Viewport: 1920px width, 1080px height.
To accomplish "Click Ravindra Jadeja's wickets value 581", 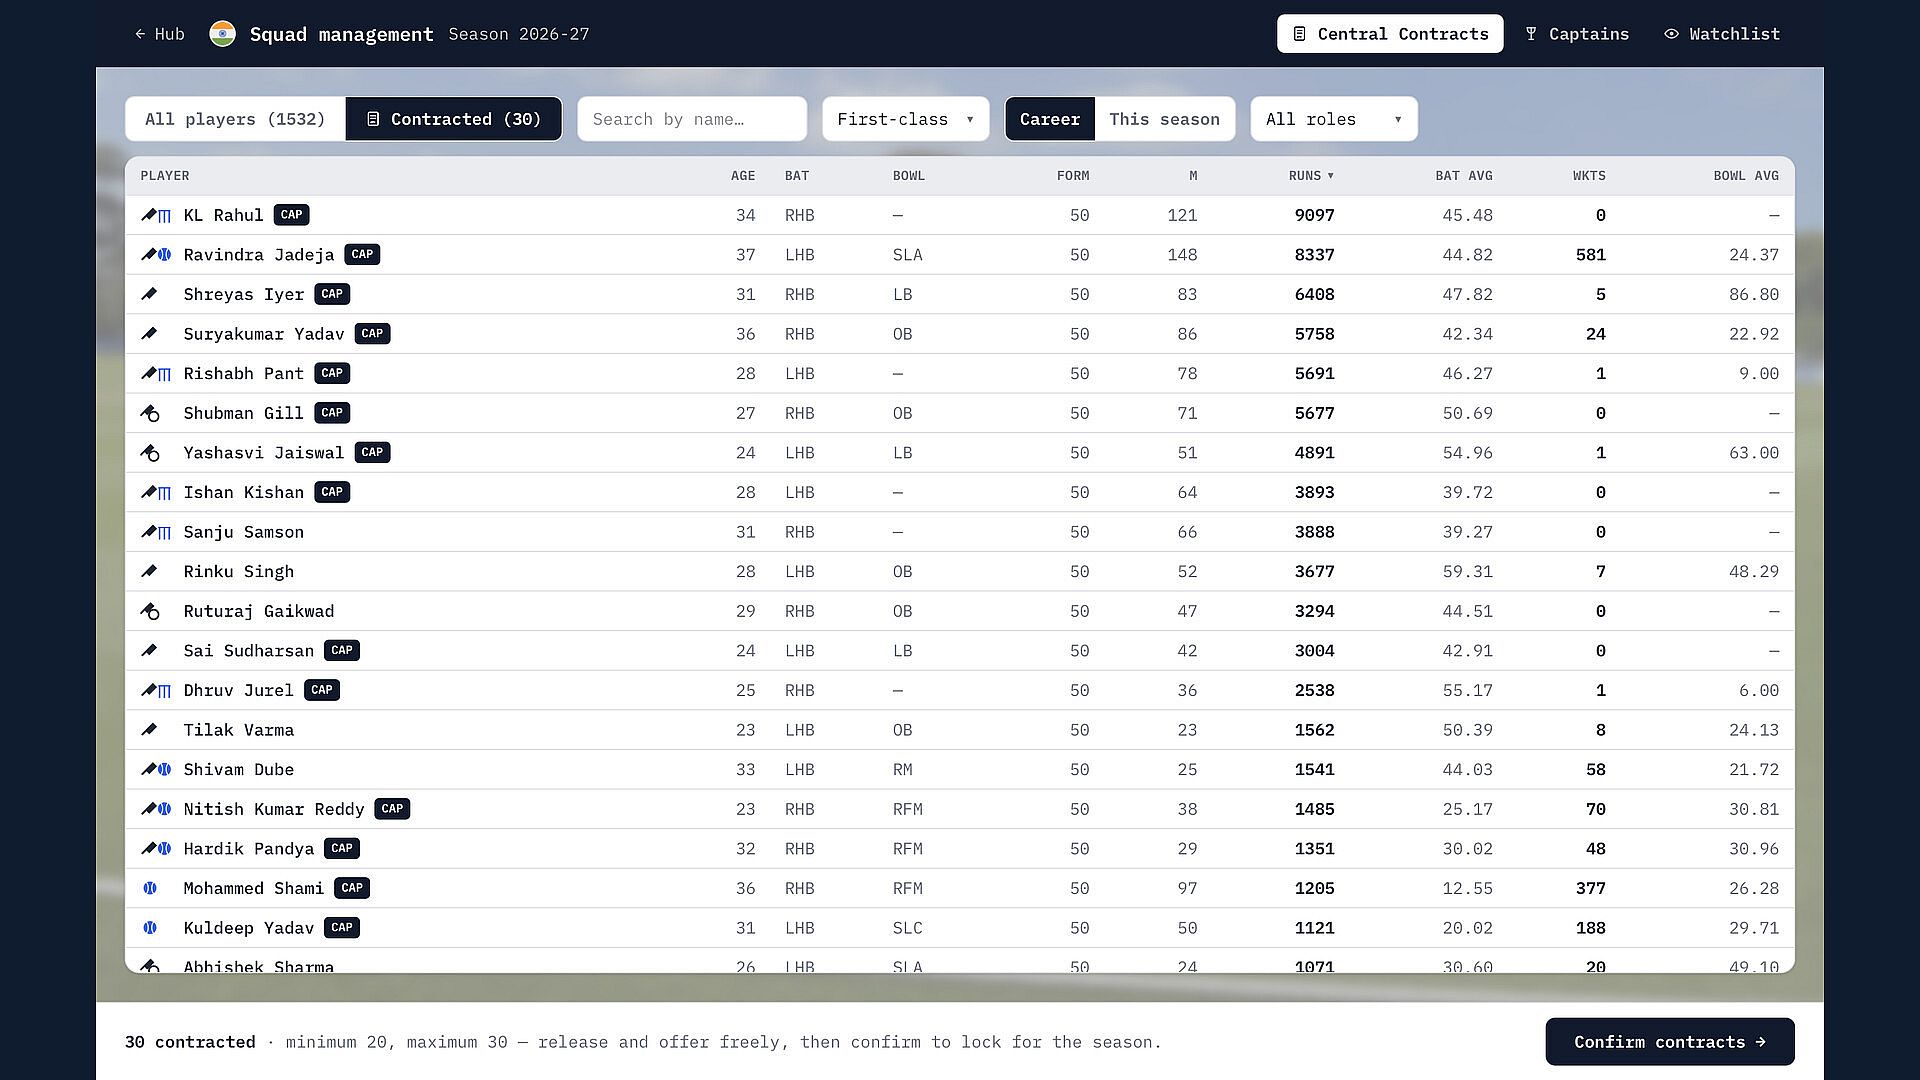I will [1591, 255].
